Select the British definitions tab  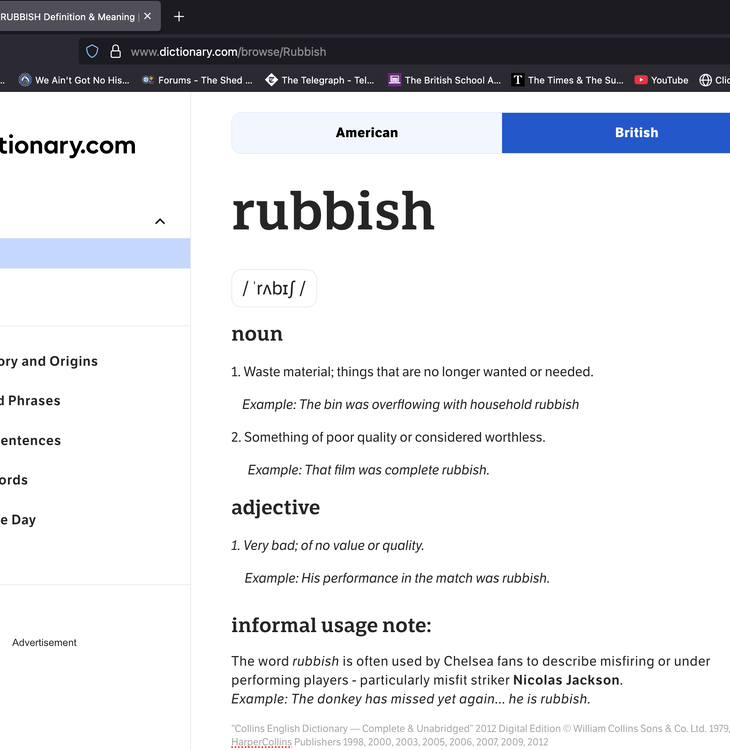tap(616, 132)
